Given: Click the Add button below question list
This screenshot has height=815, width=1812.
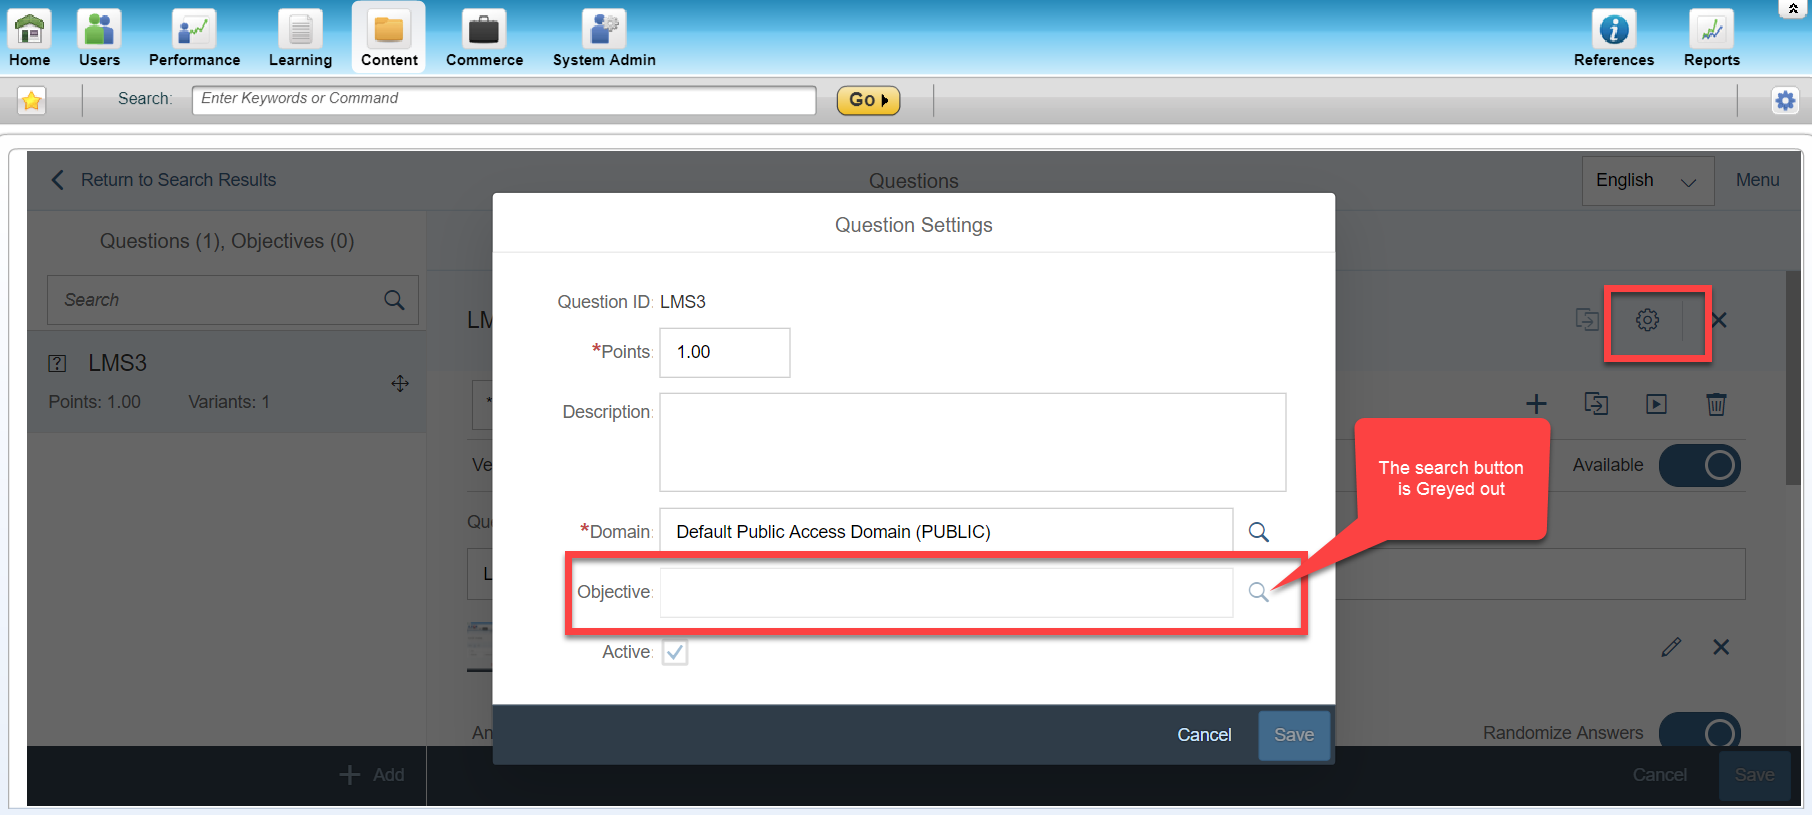Looking at the screenshot, I should click(372, 775).
